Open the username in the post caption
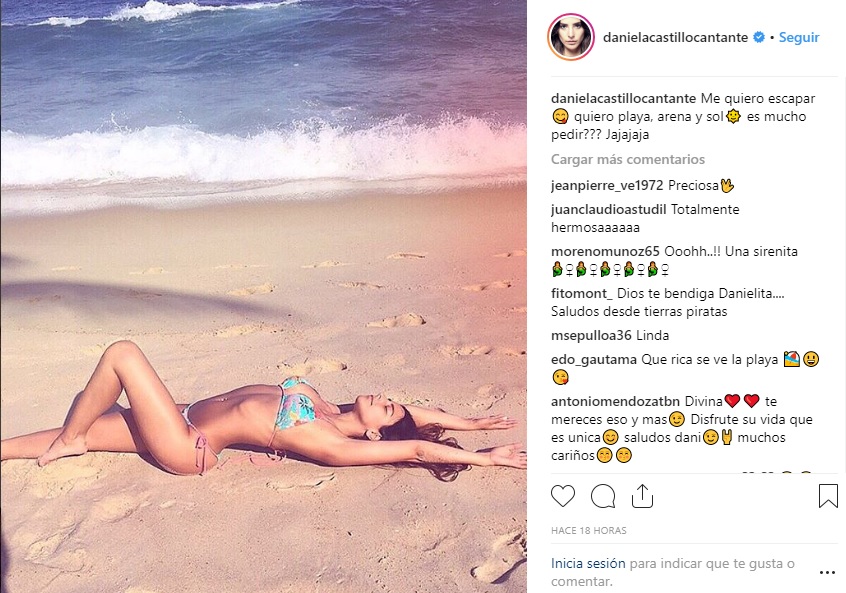Screen dimensions: 846x593 coord(624,98)
